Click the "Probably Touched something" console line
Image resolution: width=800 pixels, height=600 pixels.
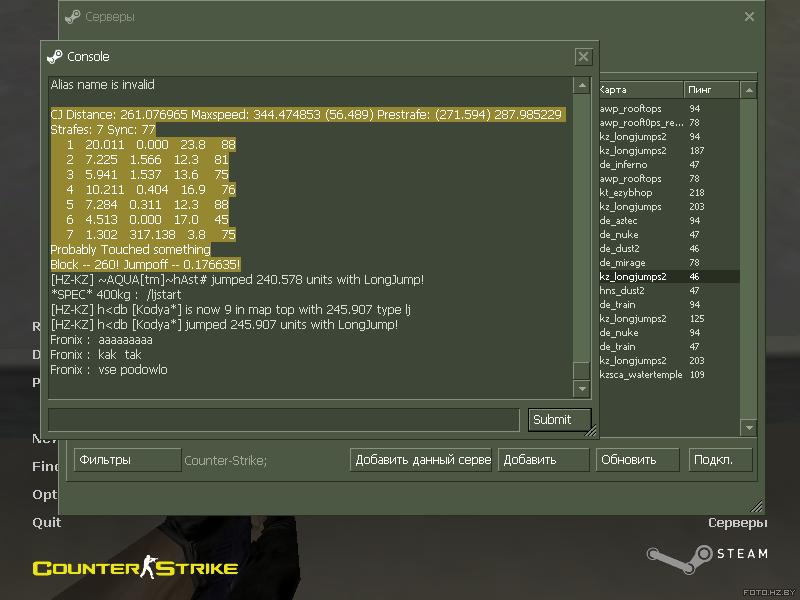click(x=131, y=249)
